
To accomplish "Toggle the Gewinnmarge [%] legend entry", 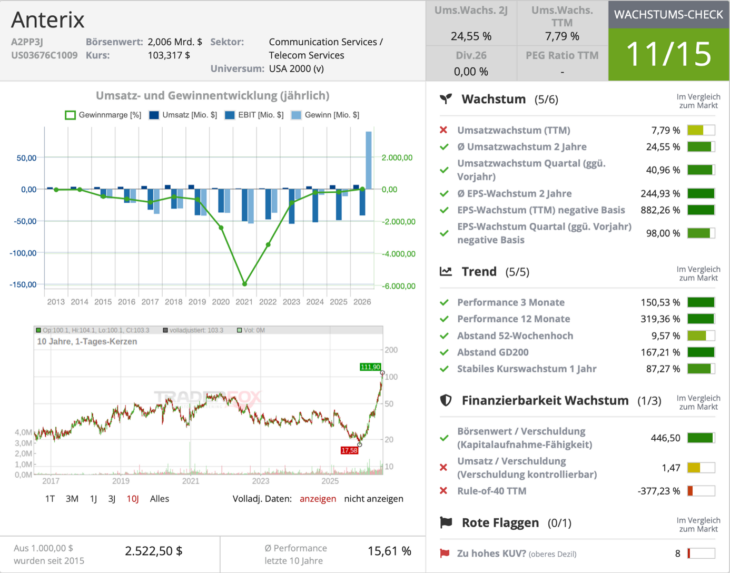I will click(103, 115).
